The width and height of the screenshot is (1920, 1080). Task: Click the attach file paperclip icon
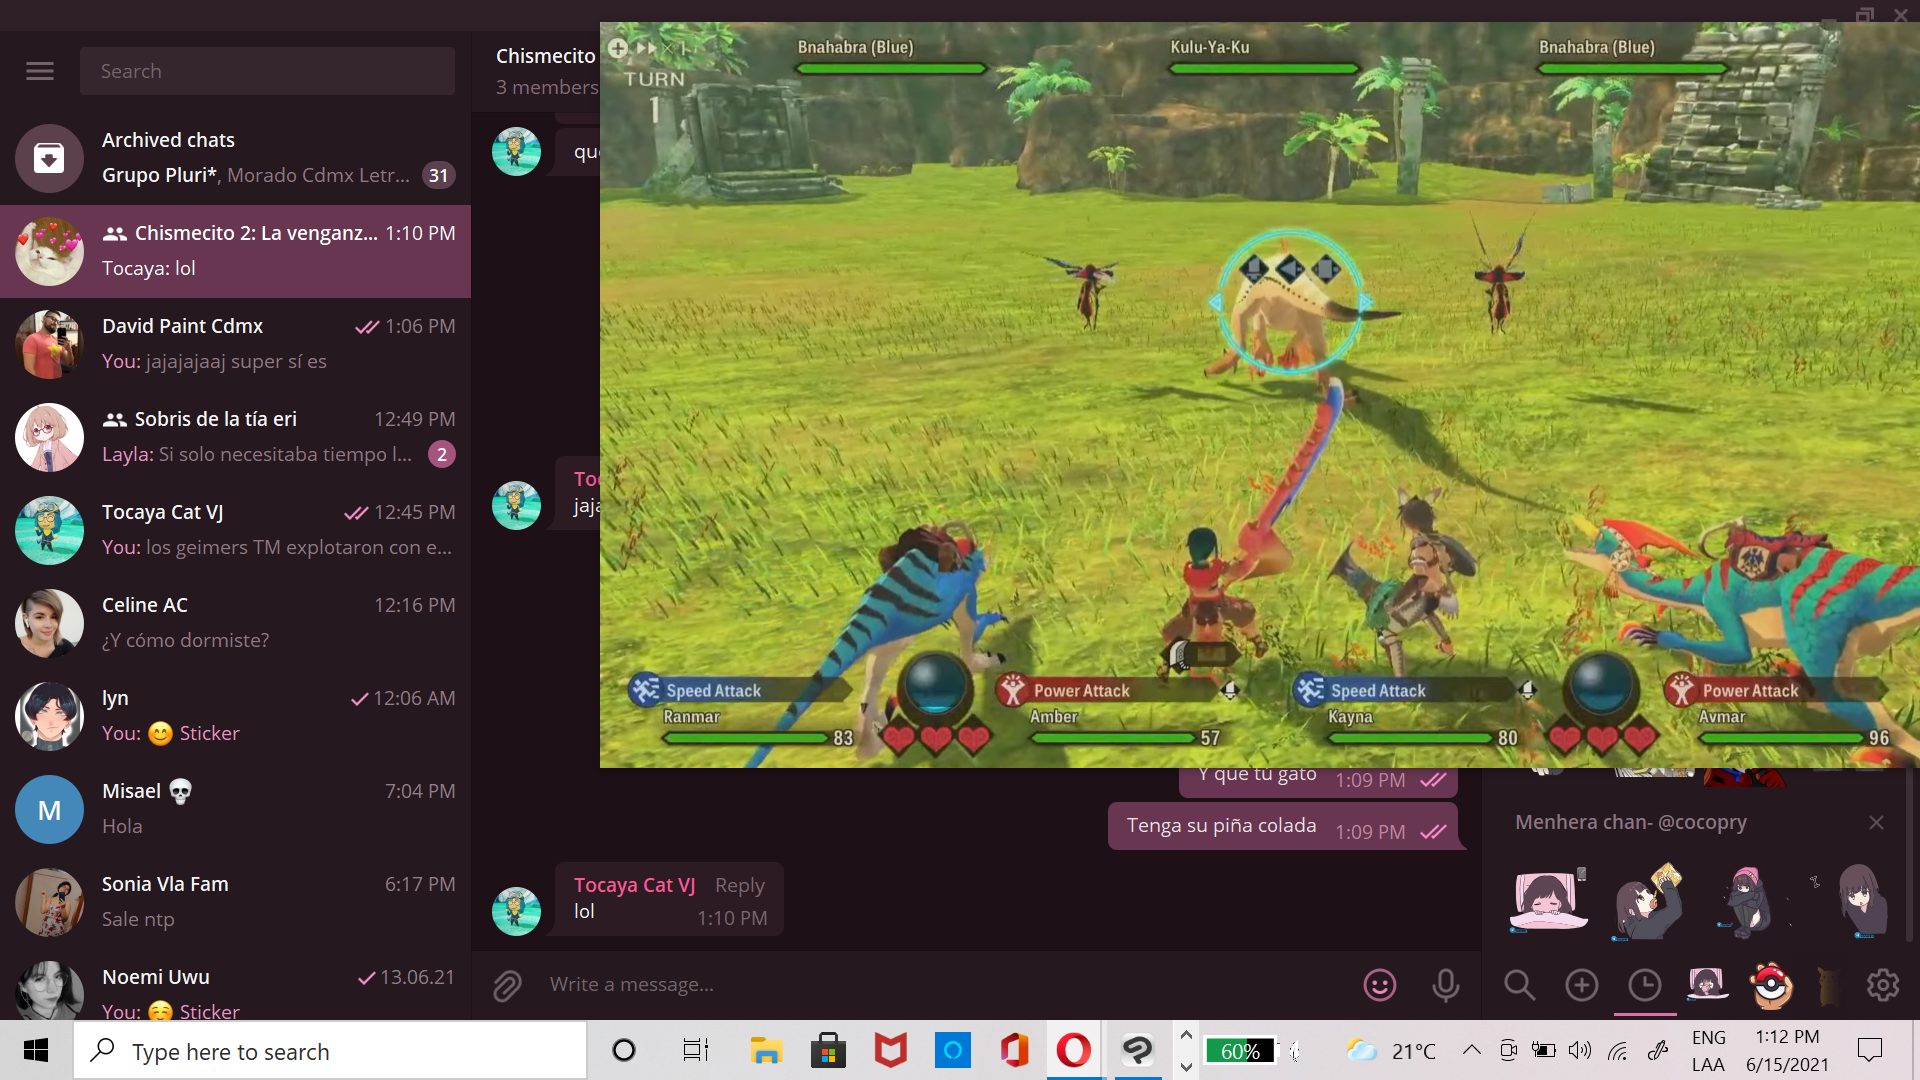[507, 985]
